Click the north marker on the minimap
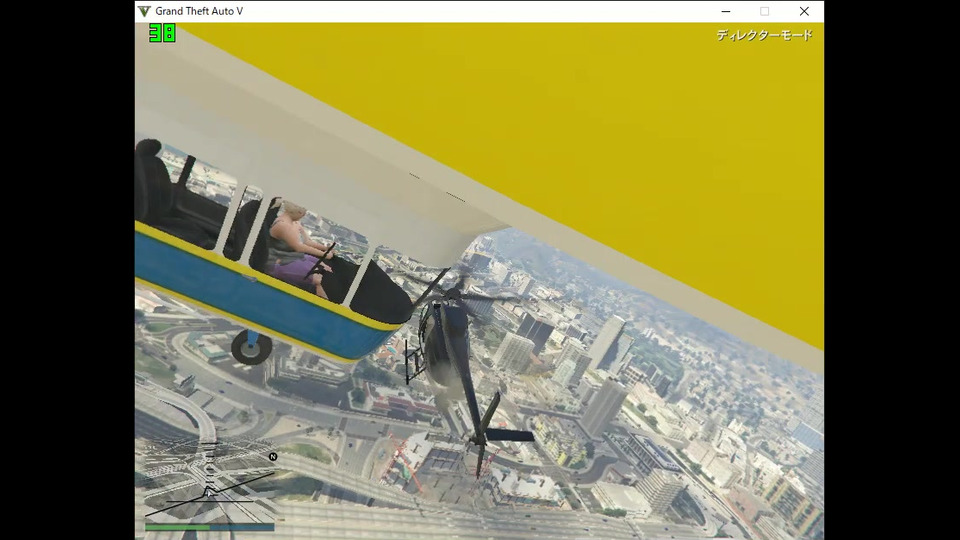Viewport: 960px width, 540px height. pyautogui.click(x=273, y=457)
